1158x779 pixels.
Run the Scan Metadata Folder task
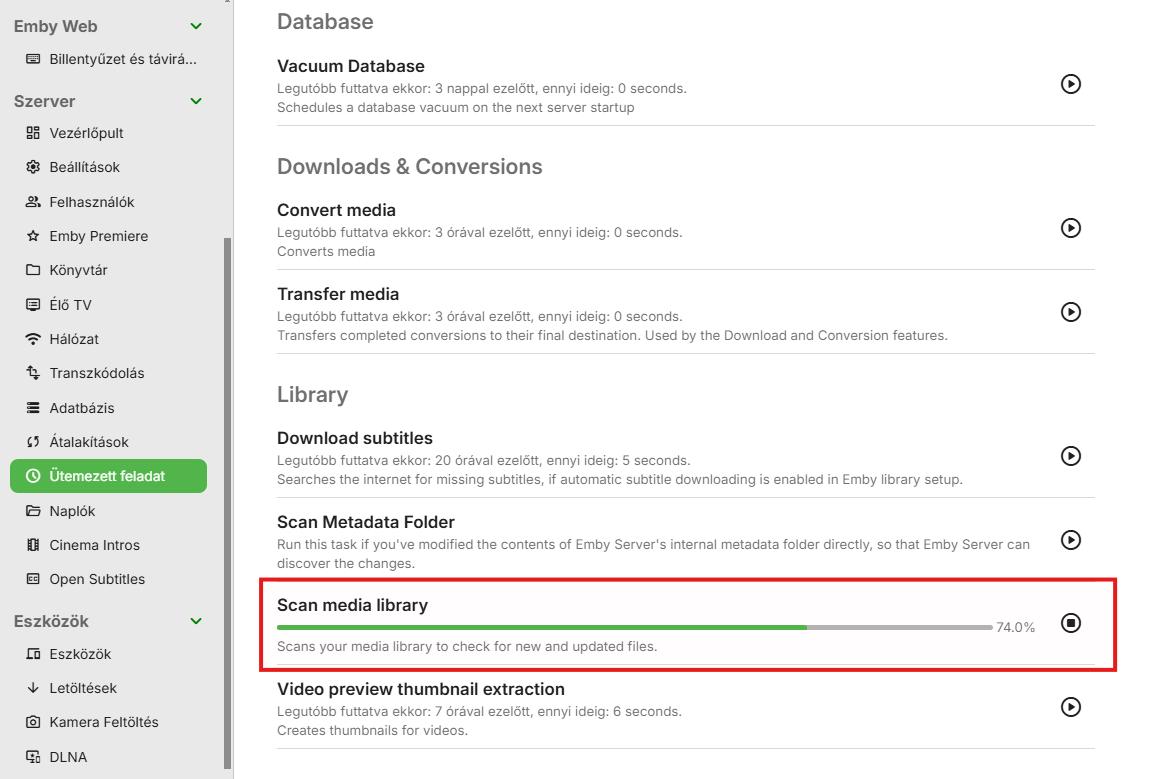pyautogui.click(x=1070, y=540)
